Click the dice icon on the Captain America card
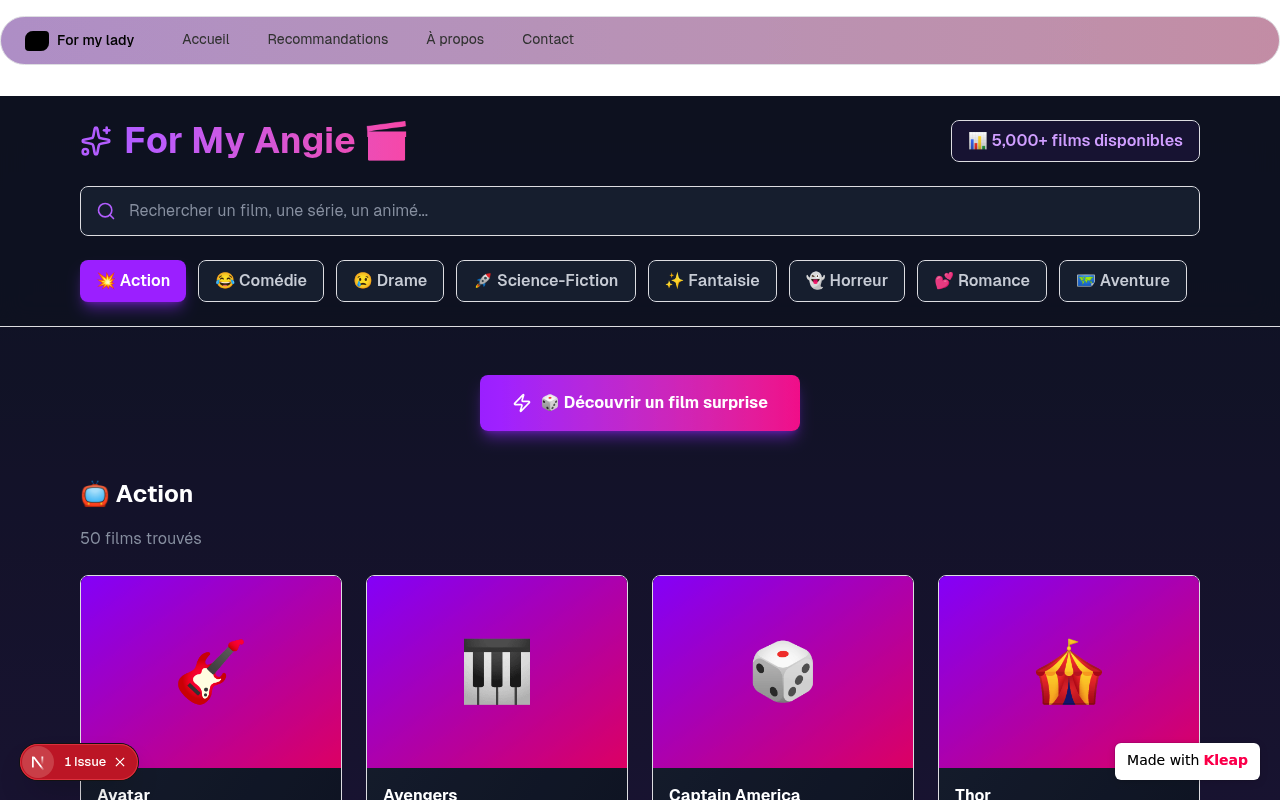1280x800 pixels. pyautogui.click(x=783, y=672)
